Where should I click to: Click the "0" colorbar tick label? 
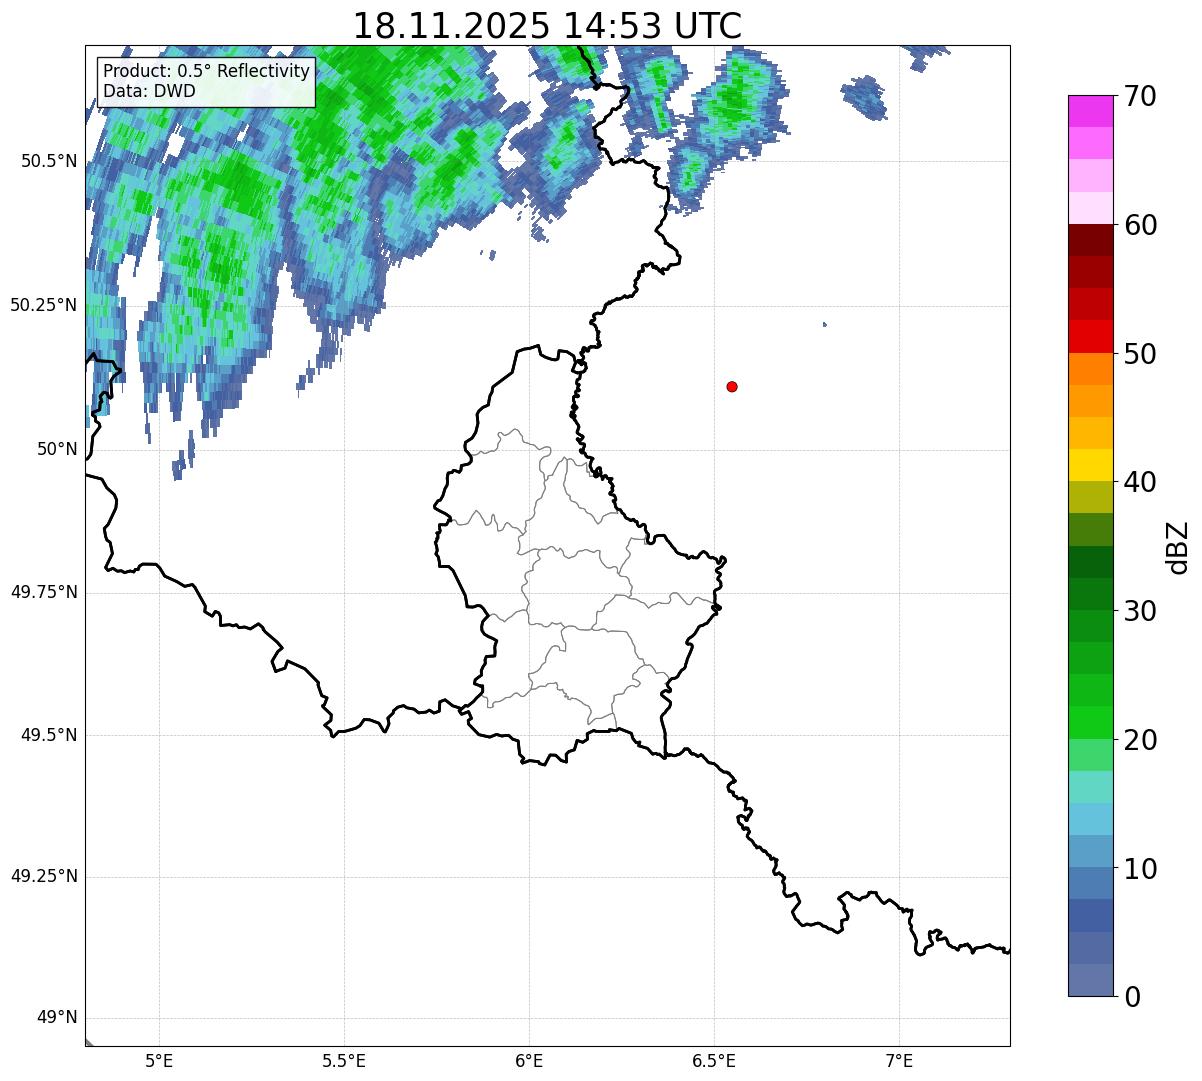(1132, 996)
